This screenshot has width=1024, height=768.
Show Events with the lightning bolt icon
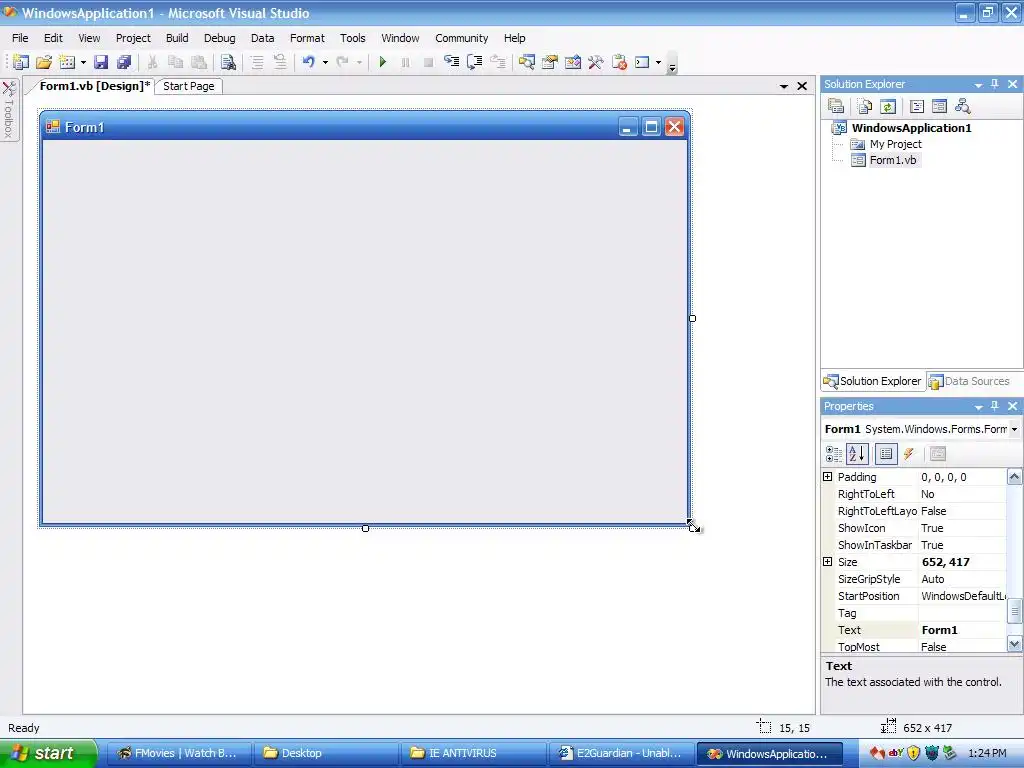[908, 454]
